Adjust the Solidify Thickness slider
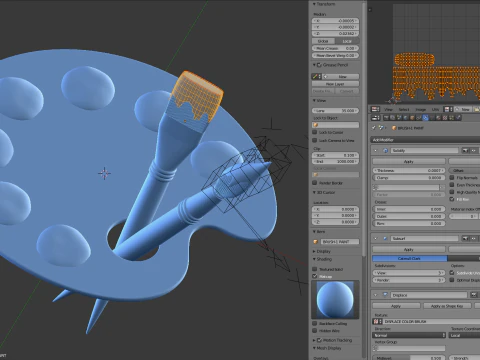The width and height of the screenshot is (480, 360). pyautogui.click(x=409, y=170)
